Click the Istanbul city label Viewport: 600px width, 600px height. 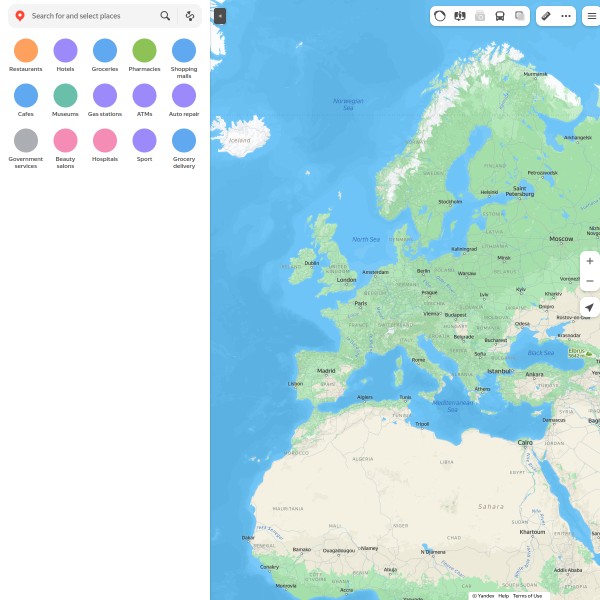coord(499,371)
